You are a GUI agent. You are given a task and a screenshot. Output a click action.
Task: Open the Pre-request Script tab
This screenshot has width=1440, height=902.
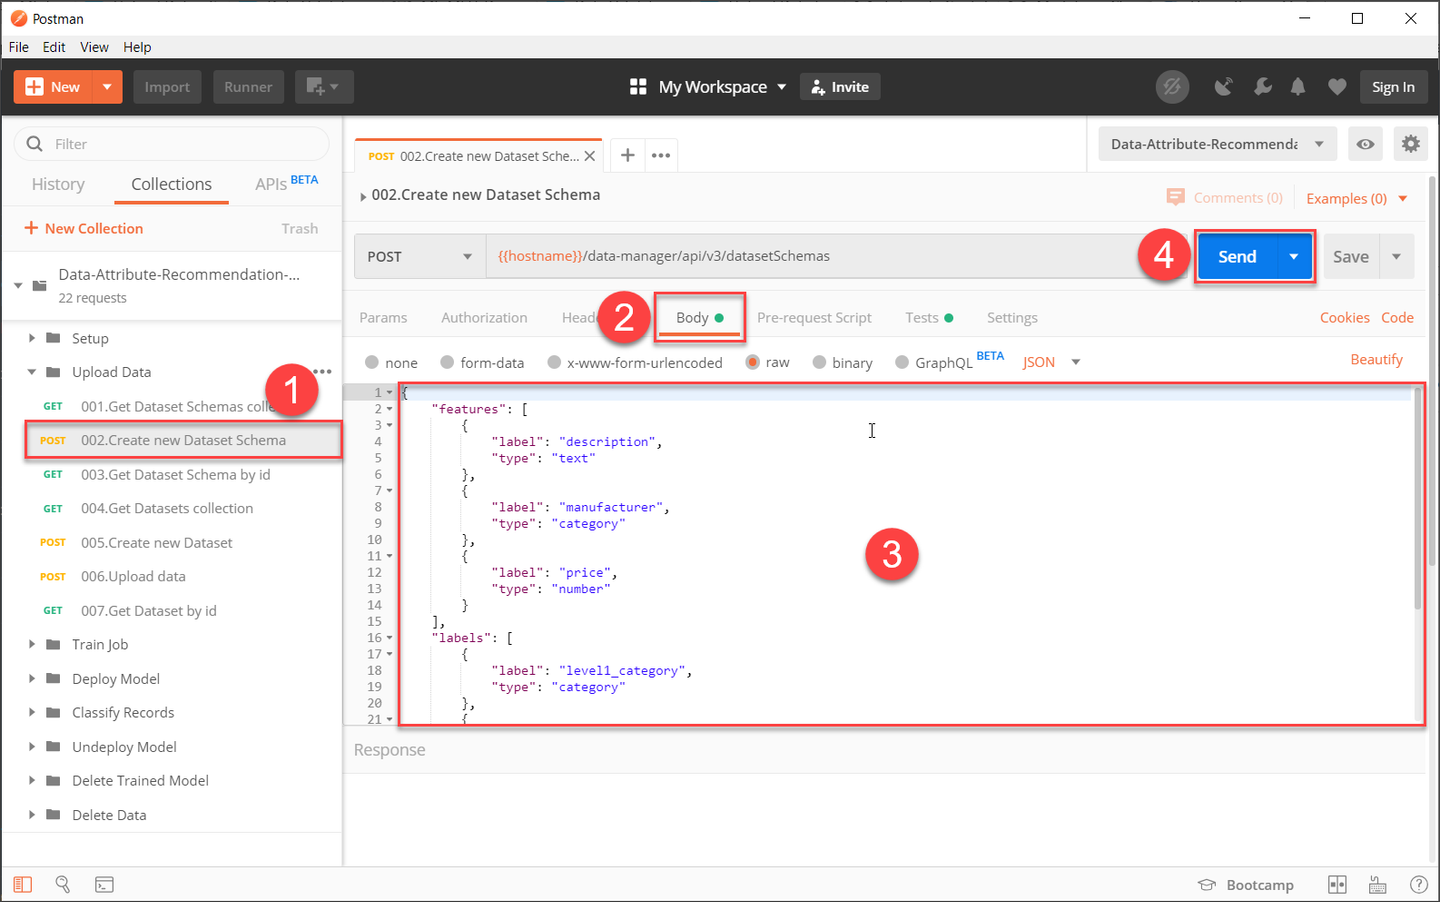point(814,318)
